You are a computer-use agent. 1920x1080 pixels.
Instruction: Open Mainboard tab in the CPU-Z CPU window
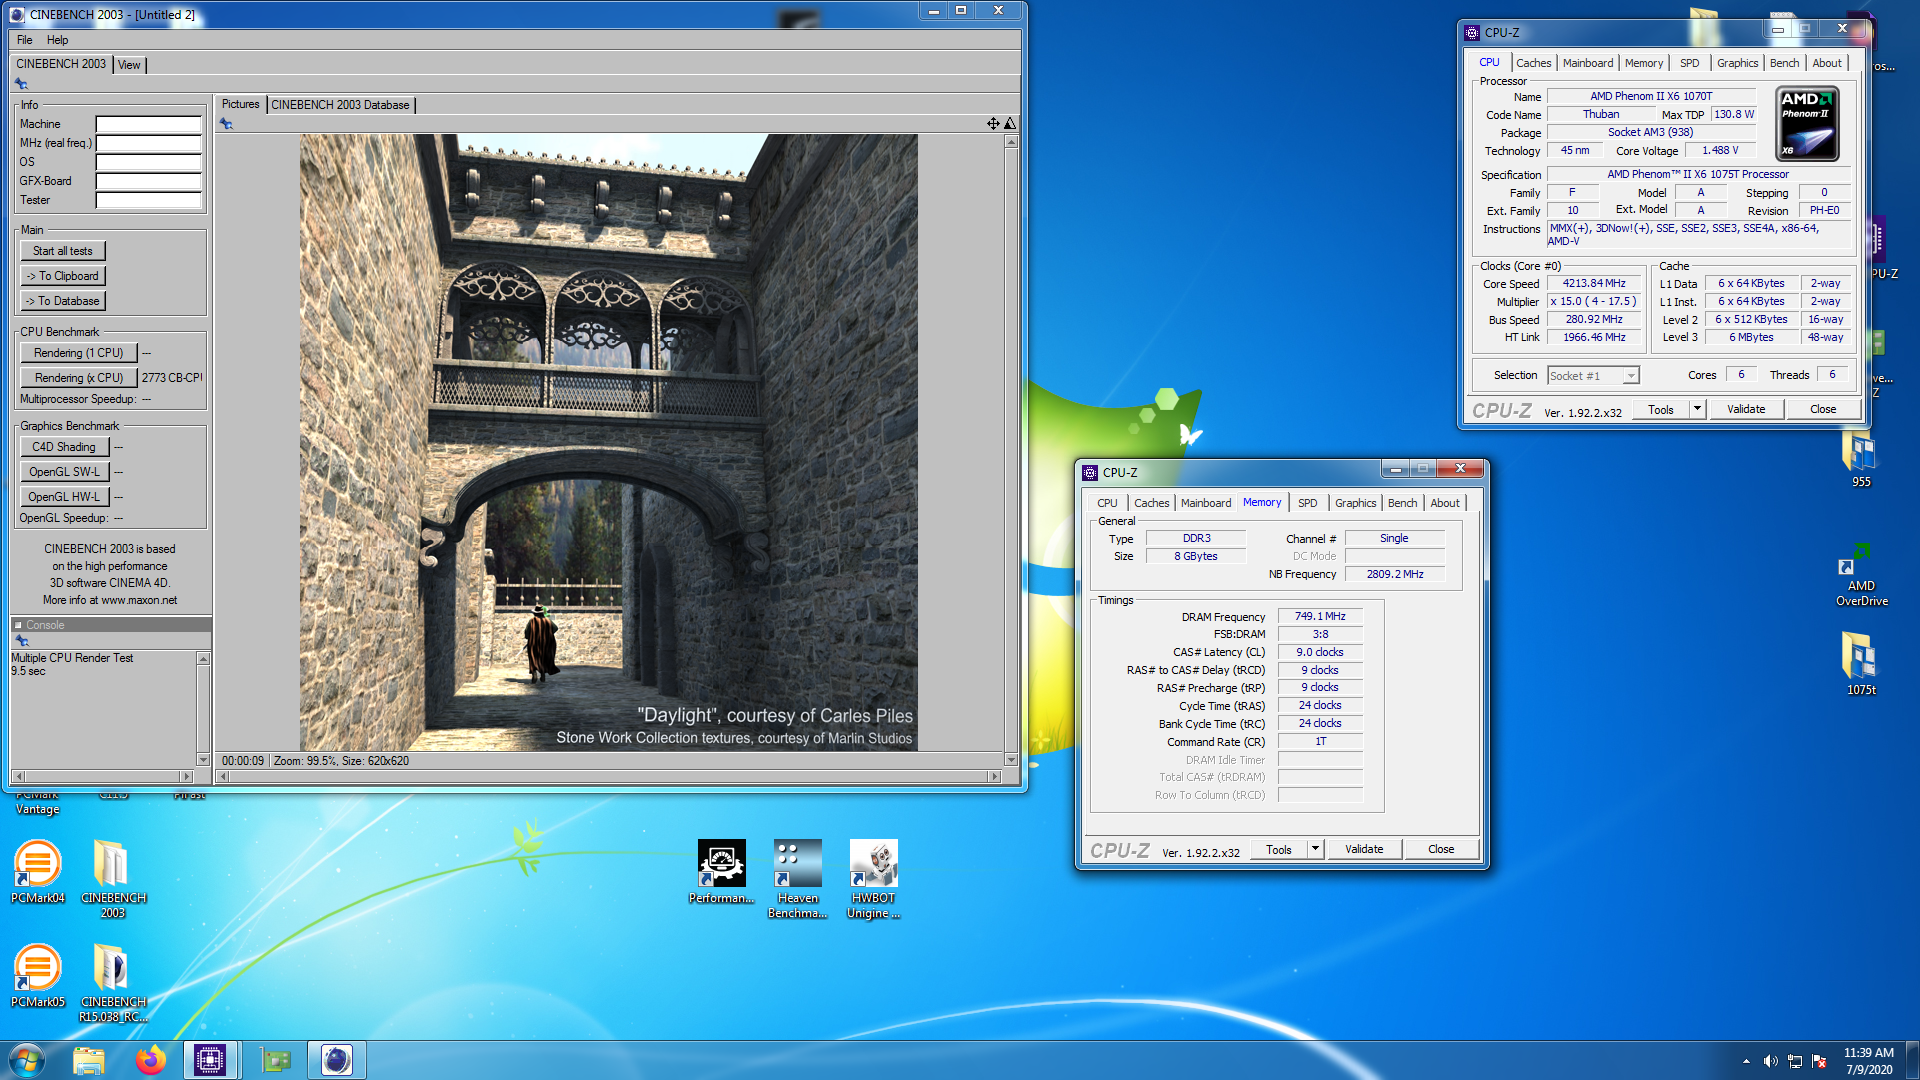(1588, 63)
